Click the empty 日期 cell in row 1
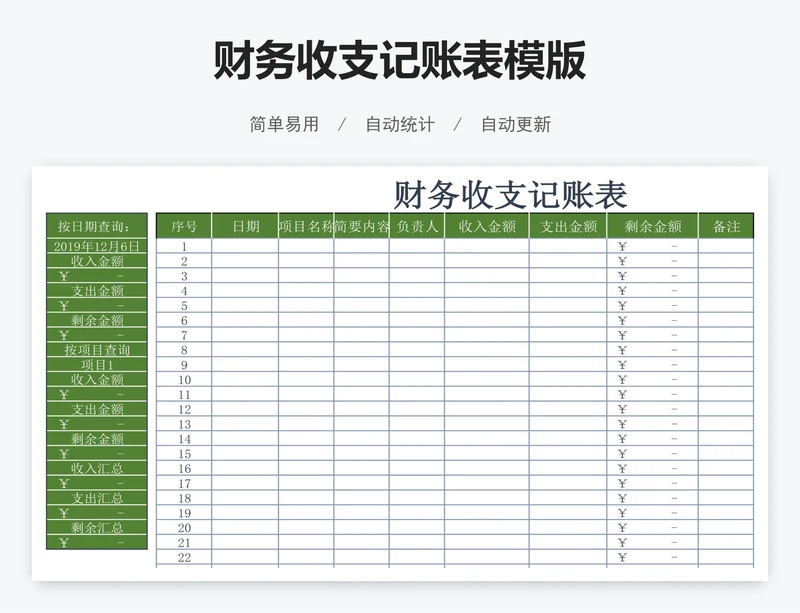This screenshot has height=613, width=800. click(245, 246)
